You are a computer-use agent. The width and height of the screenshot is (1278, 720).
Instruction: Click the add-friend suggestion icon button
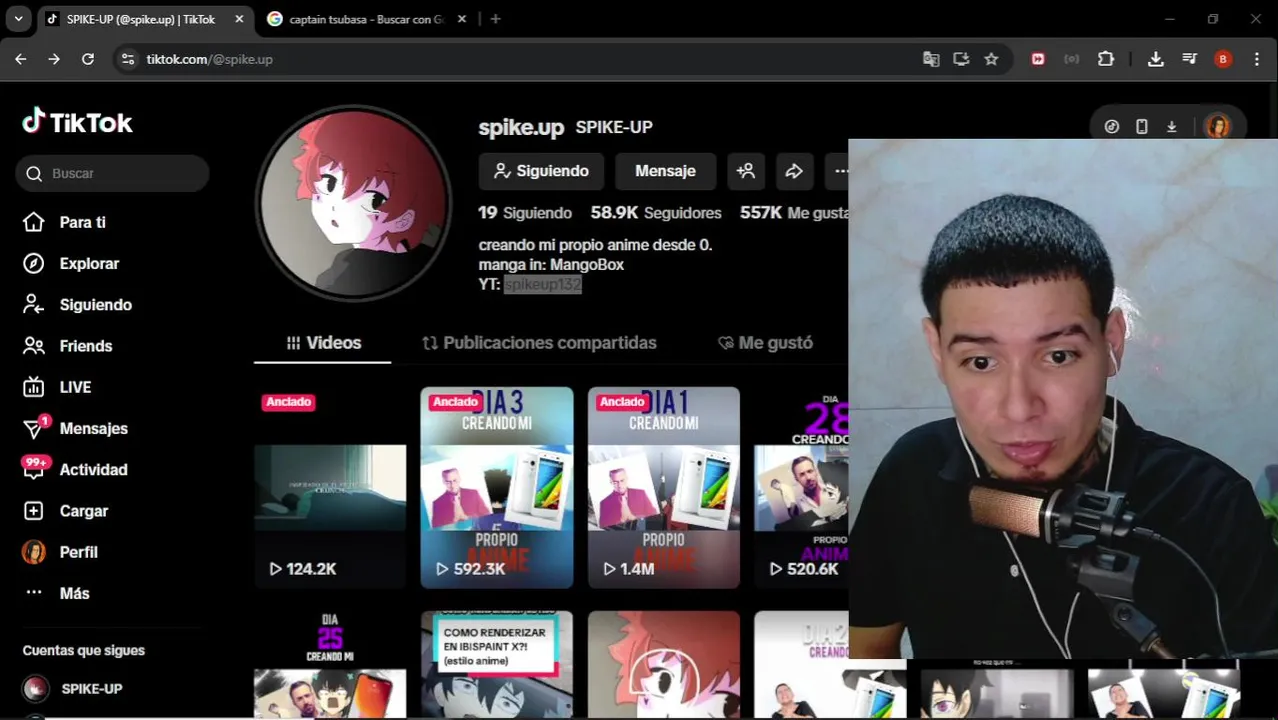[746, 171]
